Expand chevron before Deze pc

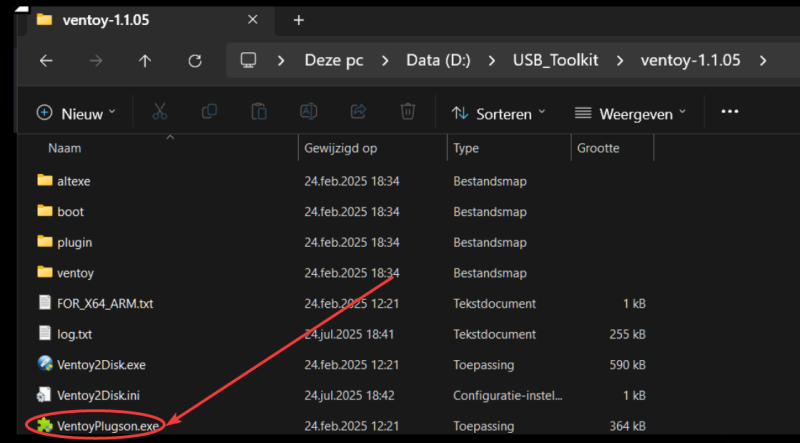coord(281,61)
